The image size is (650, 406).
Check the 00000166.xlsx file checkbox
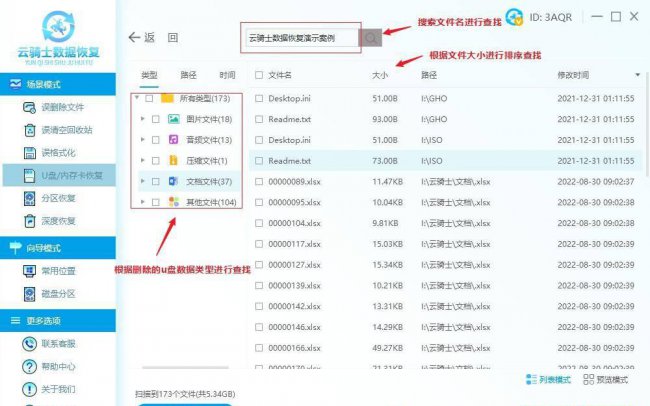coord(259,348)
